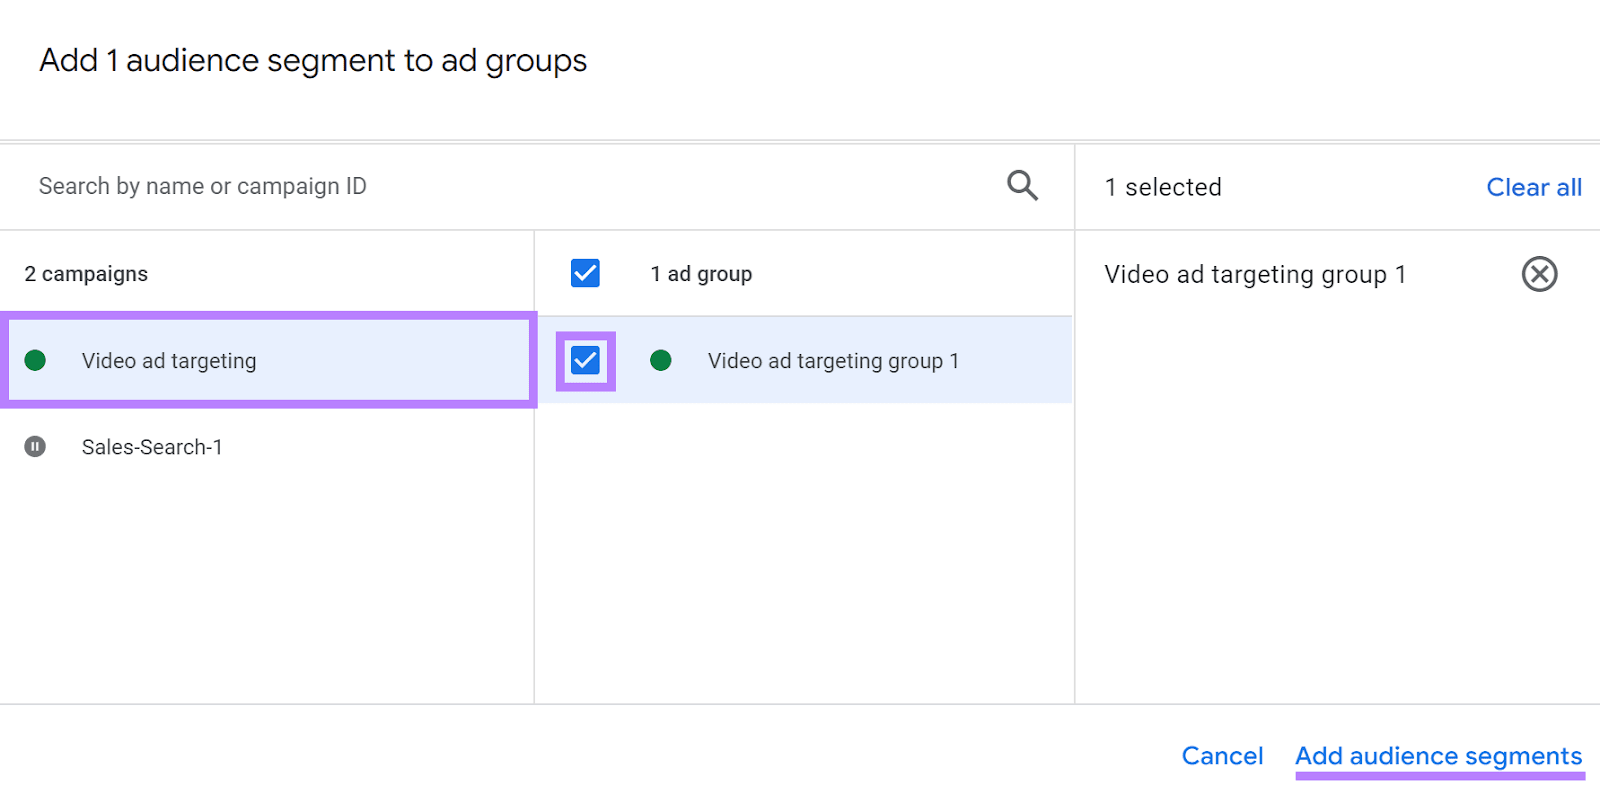Remove Video ad targeting group 1 from selection
The height and width of the screenshot is (803, 1600).
[1539, 274]
